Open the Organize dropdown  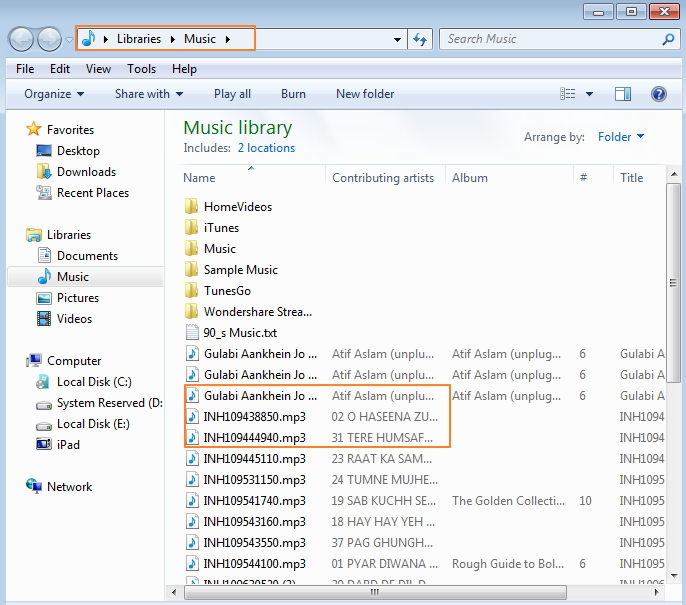pos(54,94)
